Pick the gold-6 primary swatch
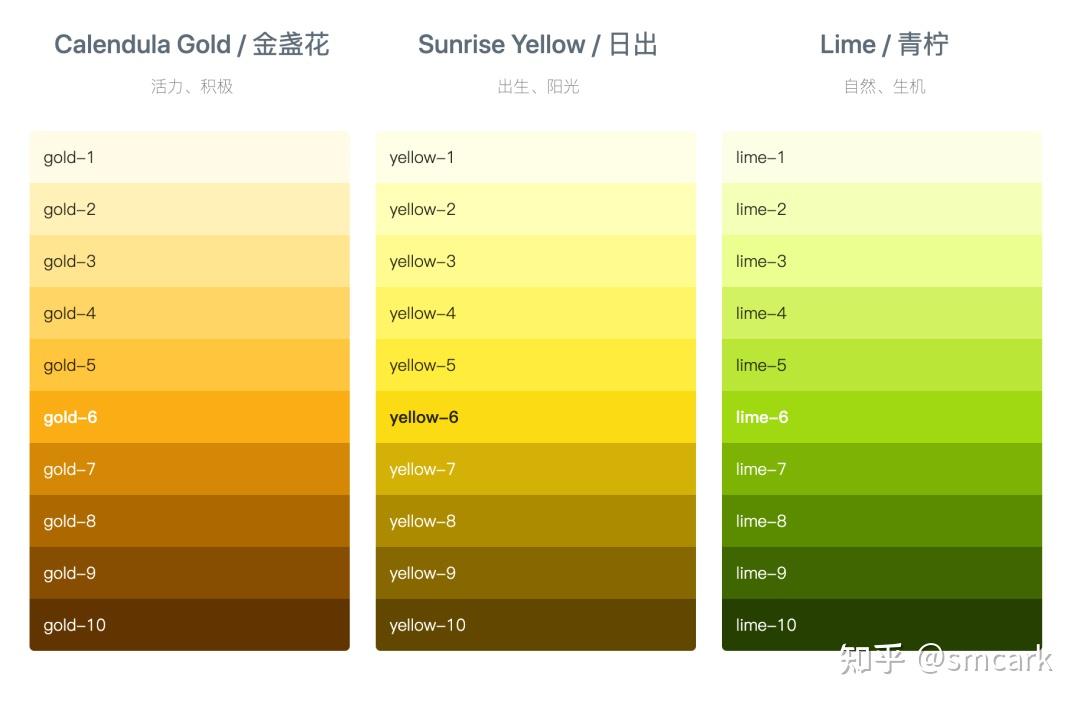Image resolution: width=1080 pixels, height=704 pixels. [x=189, y=417]
